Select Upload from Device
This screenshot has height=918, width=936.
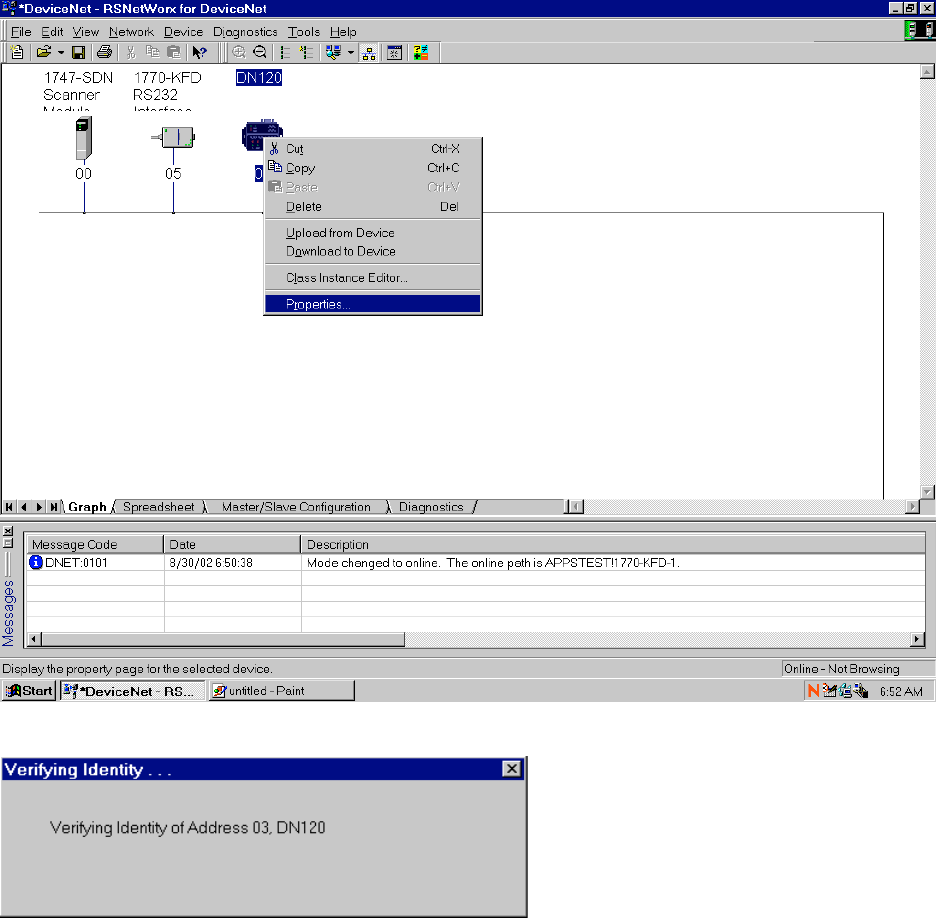click(x=372, y=233)
